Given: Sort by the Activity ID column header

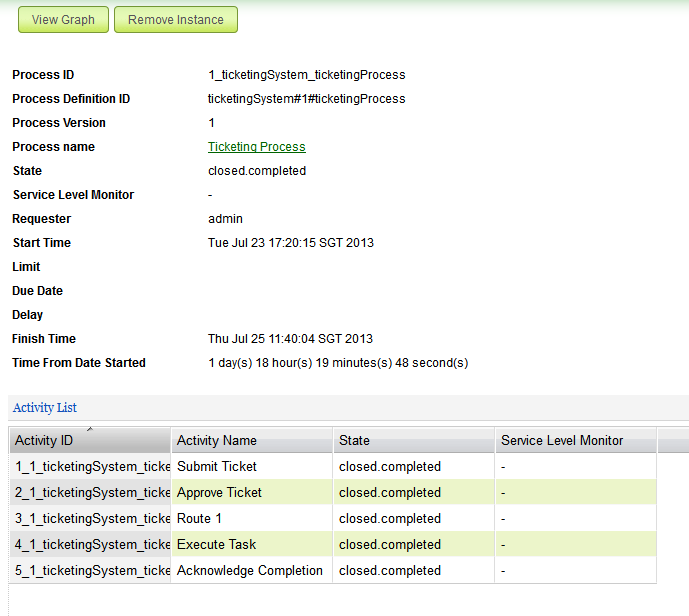Looking at the screenshot, I should point(90,440).
